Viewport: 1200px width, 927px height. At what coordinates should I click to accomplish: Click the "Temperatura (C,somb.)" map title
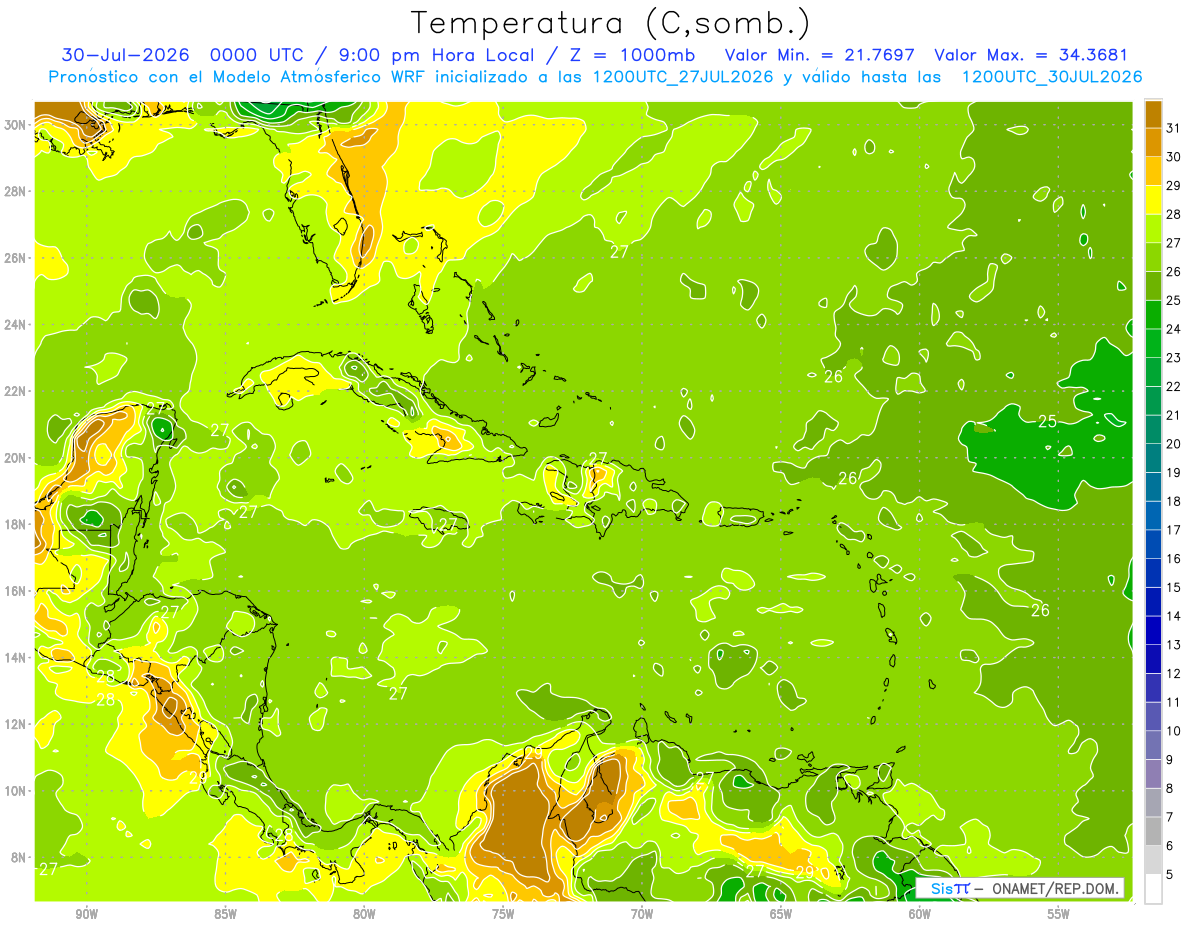coord(610,23)
